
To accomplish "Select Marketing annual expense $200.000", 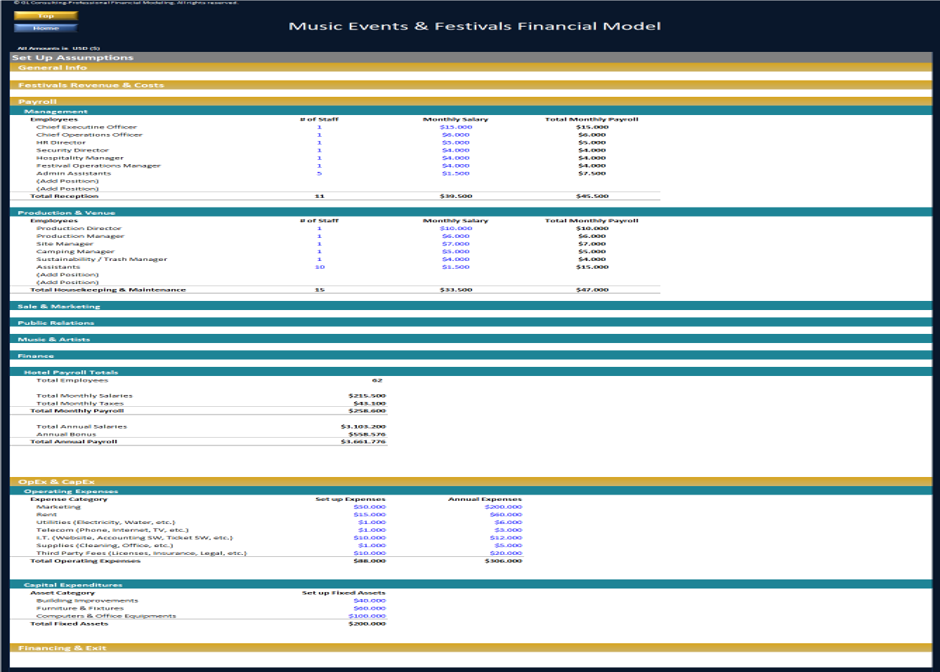I will pyautogui.click(x=503, y=507).
